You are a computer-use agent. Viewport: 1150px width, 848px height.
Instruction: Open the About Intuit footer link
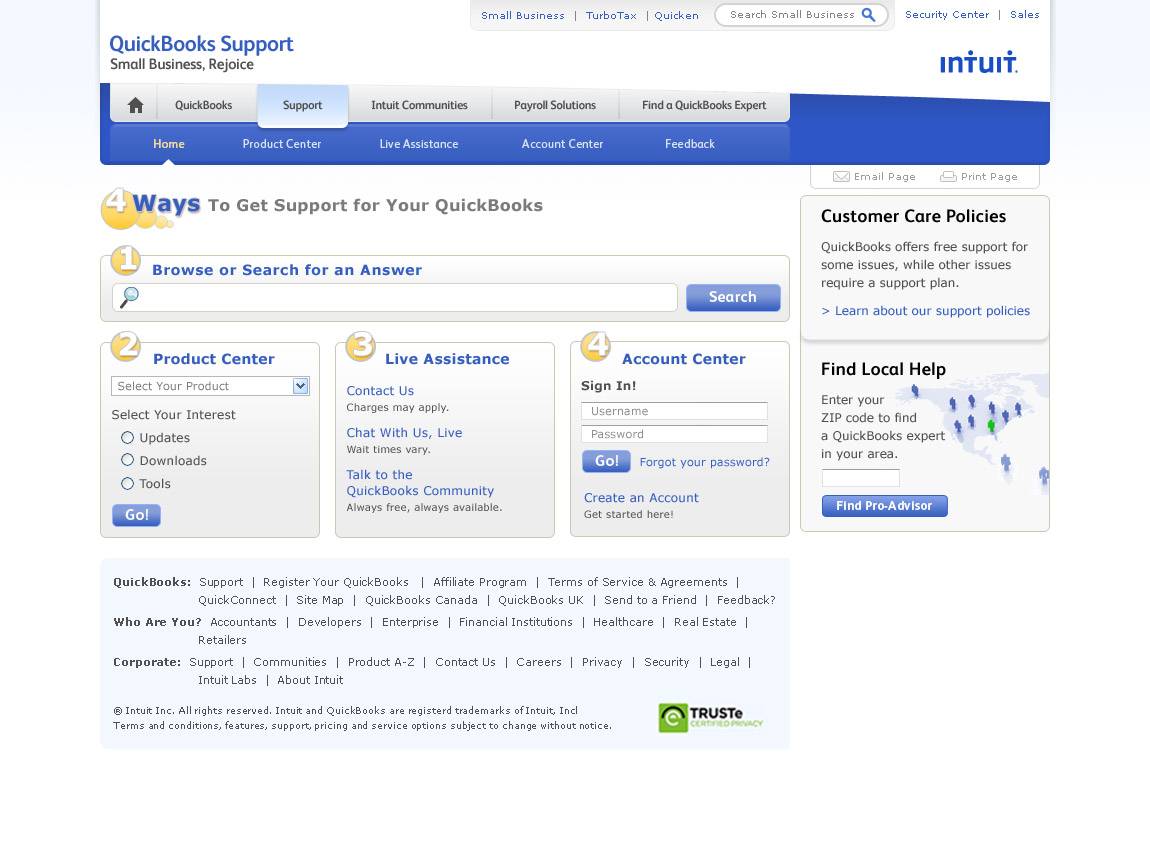pyautogui.click(x=310, y=680)
